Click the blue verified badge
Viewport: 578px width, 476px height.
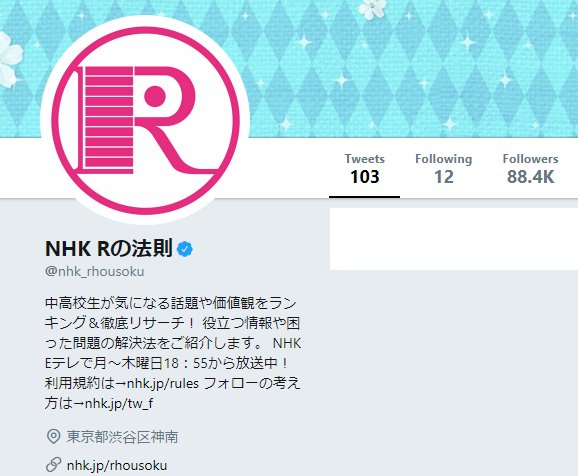pyautogui.click(x=185, y=249)
